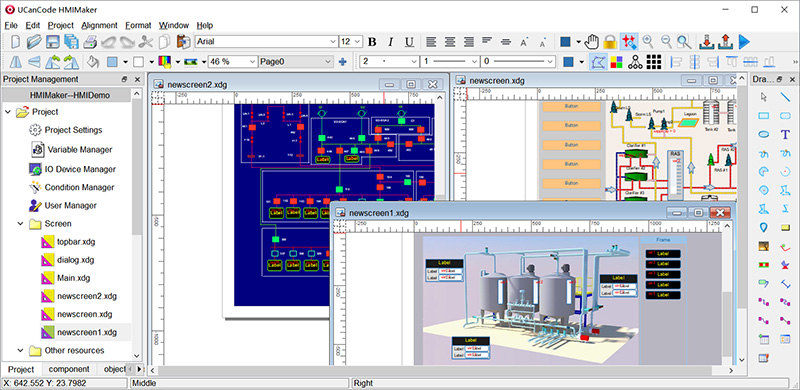Click the blue Run play icon

click(x=744, y=42)
